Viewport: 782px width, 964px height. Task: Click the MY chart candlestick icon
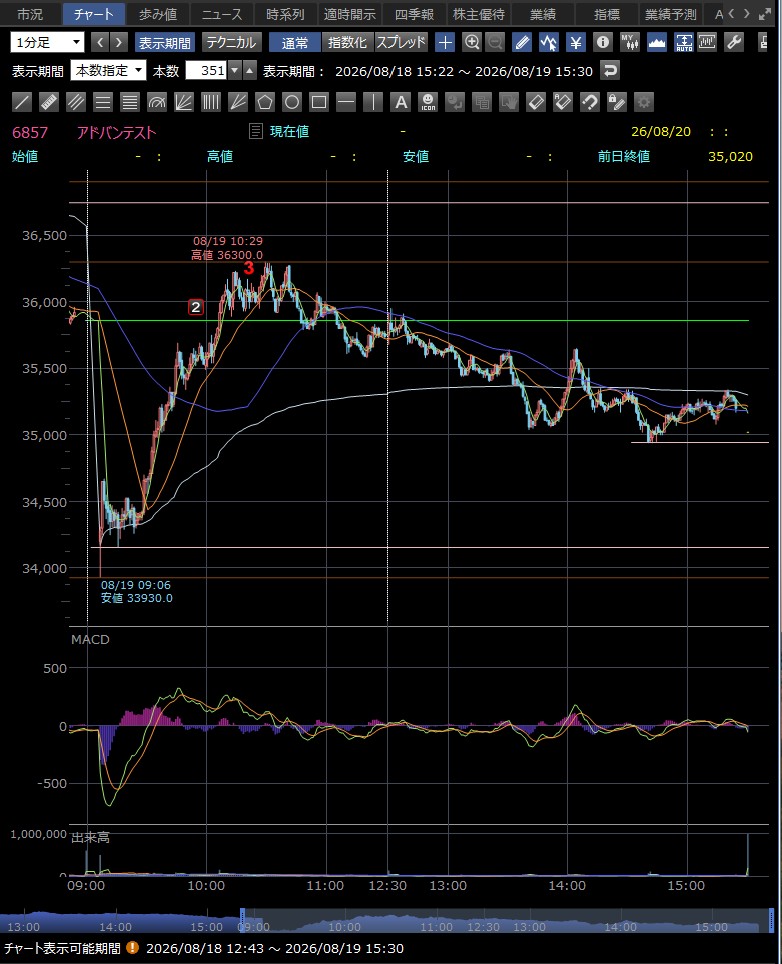(x=630, y=42)
